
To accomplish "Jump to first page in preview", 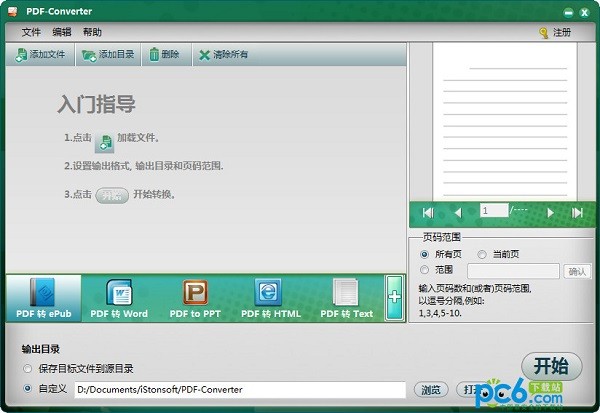I will (x=428, y=212).
